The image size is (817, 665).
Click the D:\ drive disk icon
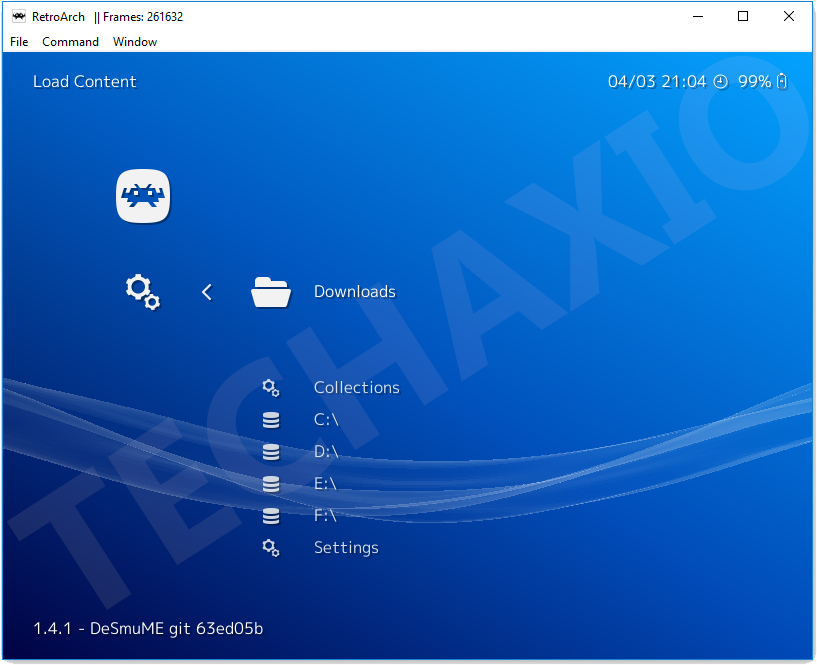[271, 452]
